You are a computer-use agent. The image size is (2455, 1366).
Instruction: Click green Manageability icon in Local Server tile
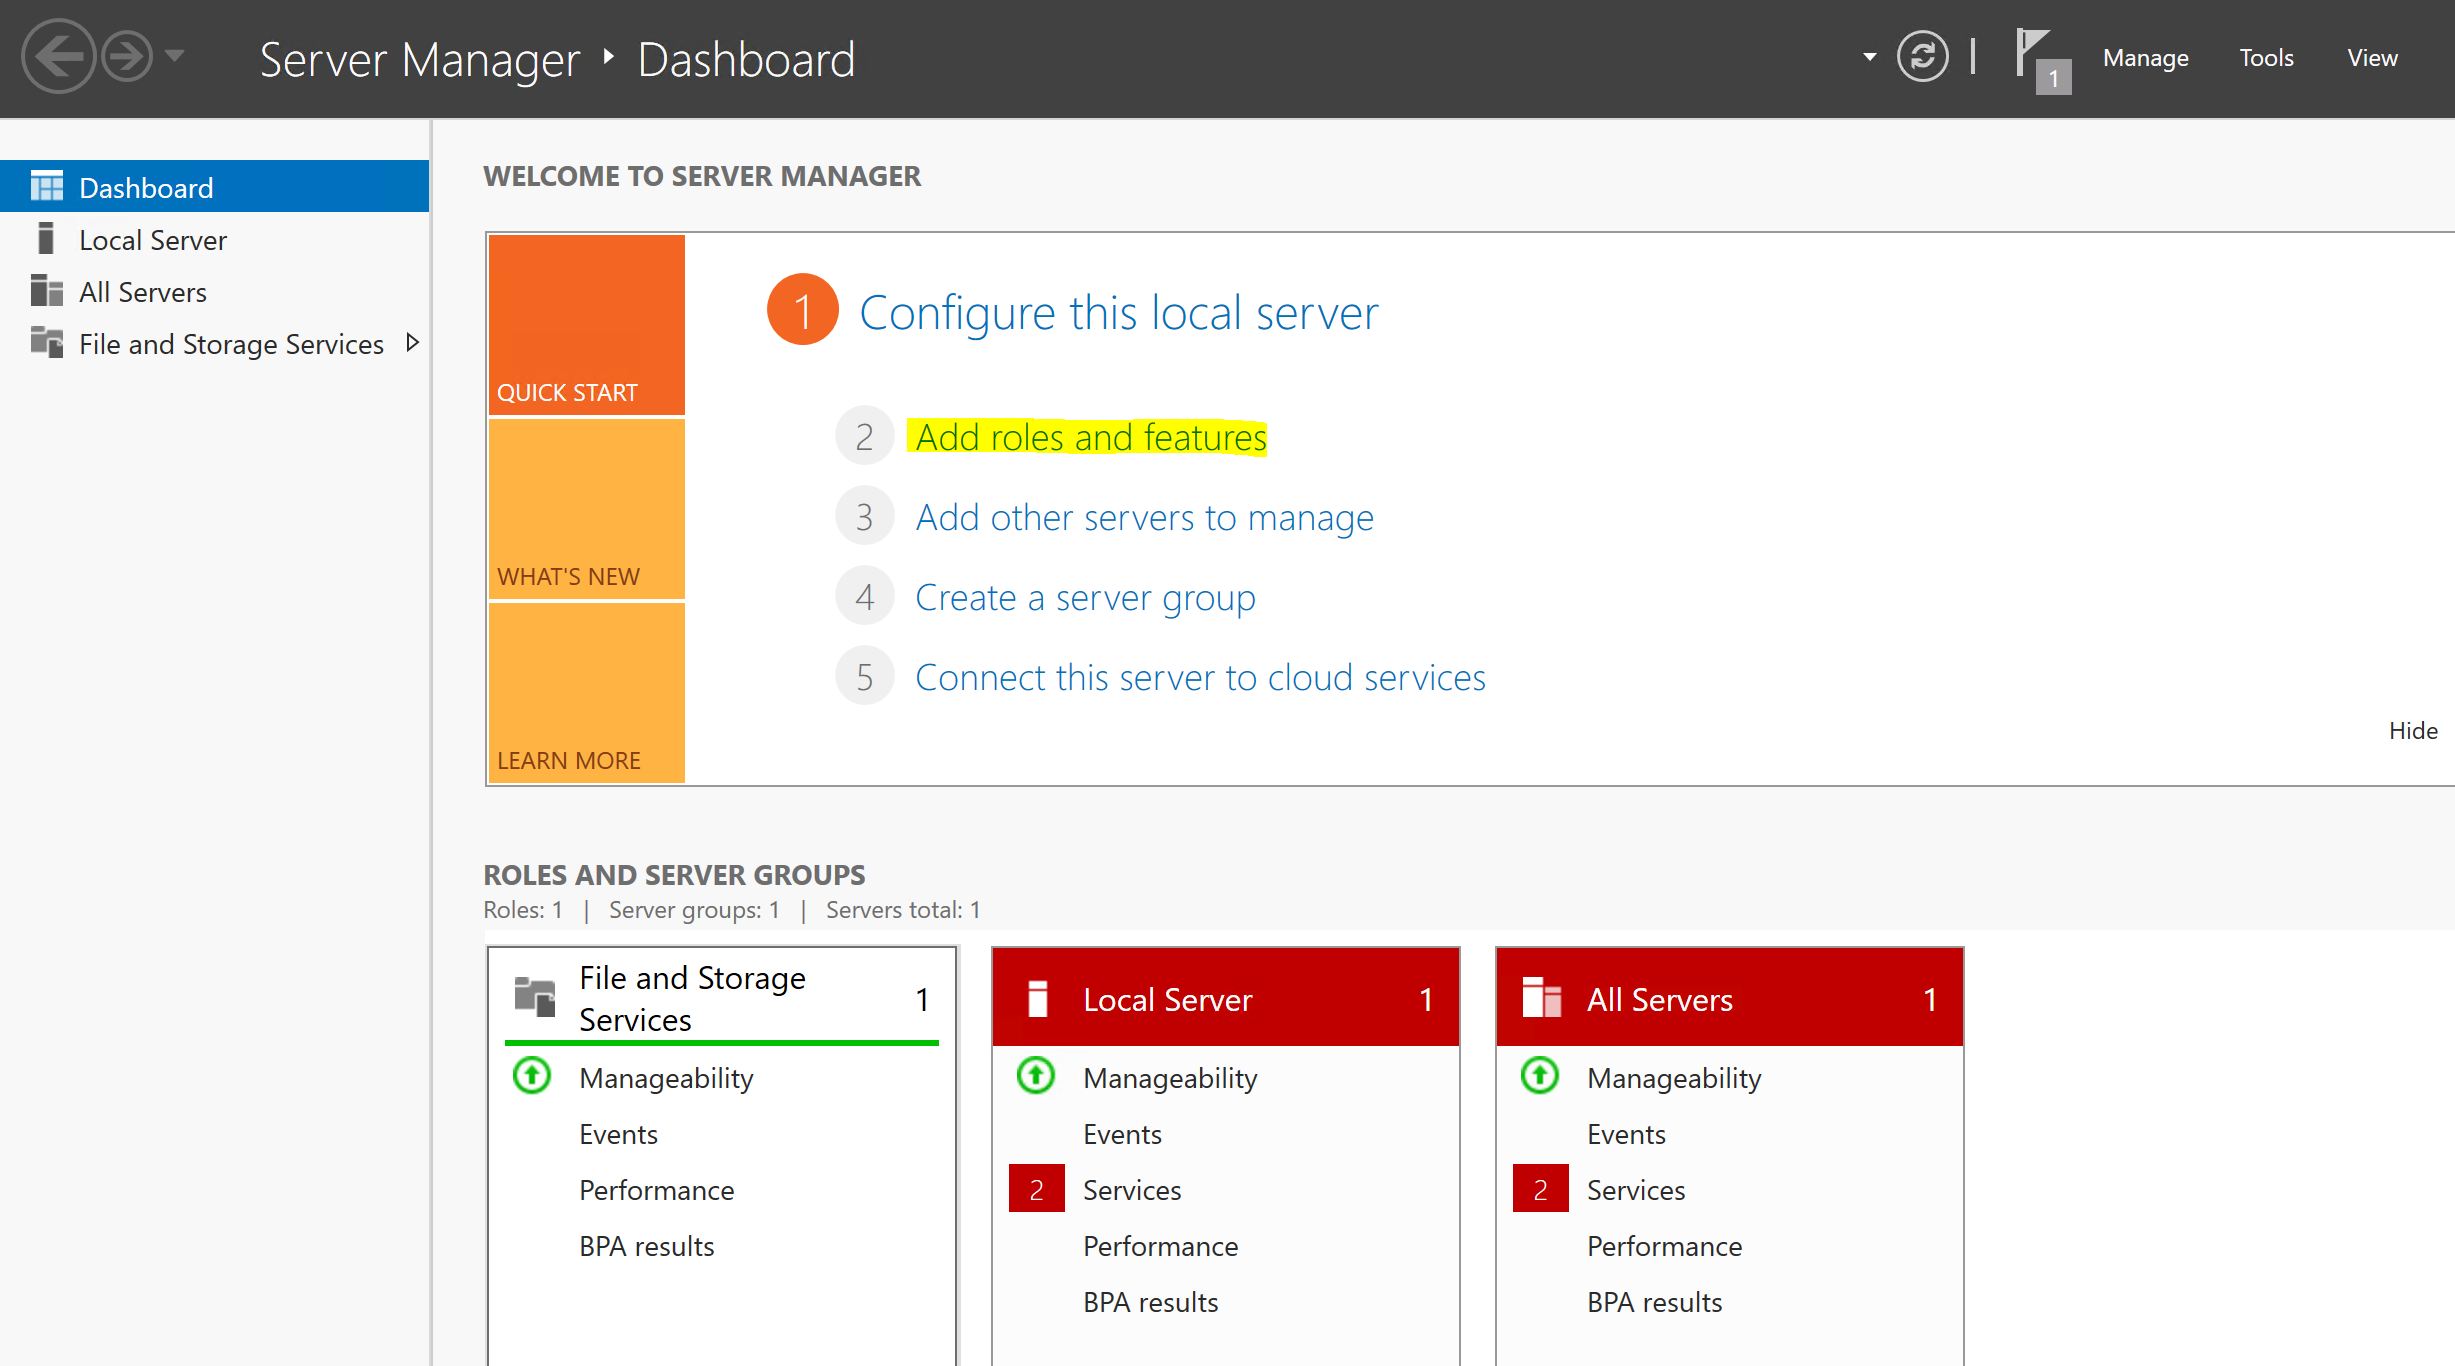click(1036, 1076)
